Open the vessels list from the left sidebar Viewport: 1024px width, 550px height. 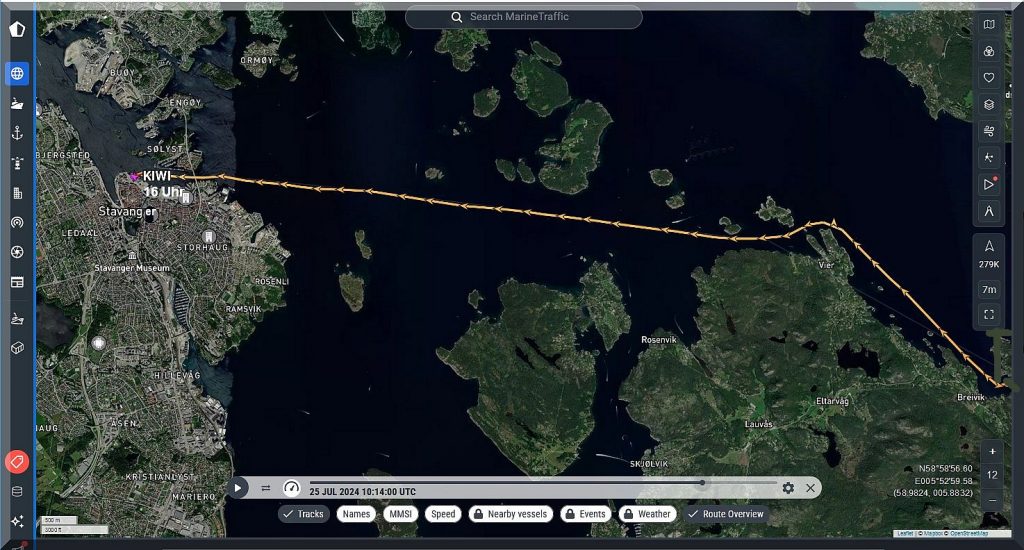(17, 103)
